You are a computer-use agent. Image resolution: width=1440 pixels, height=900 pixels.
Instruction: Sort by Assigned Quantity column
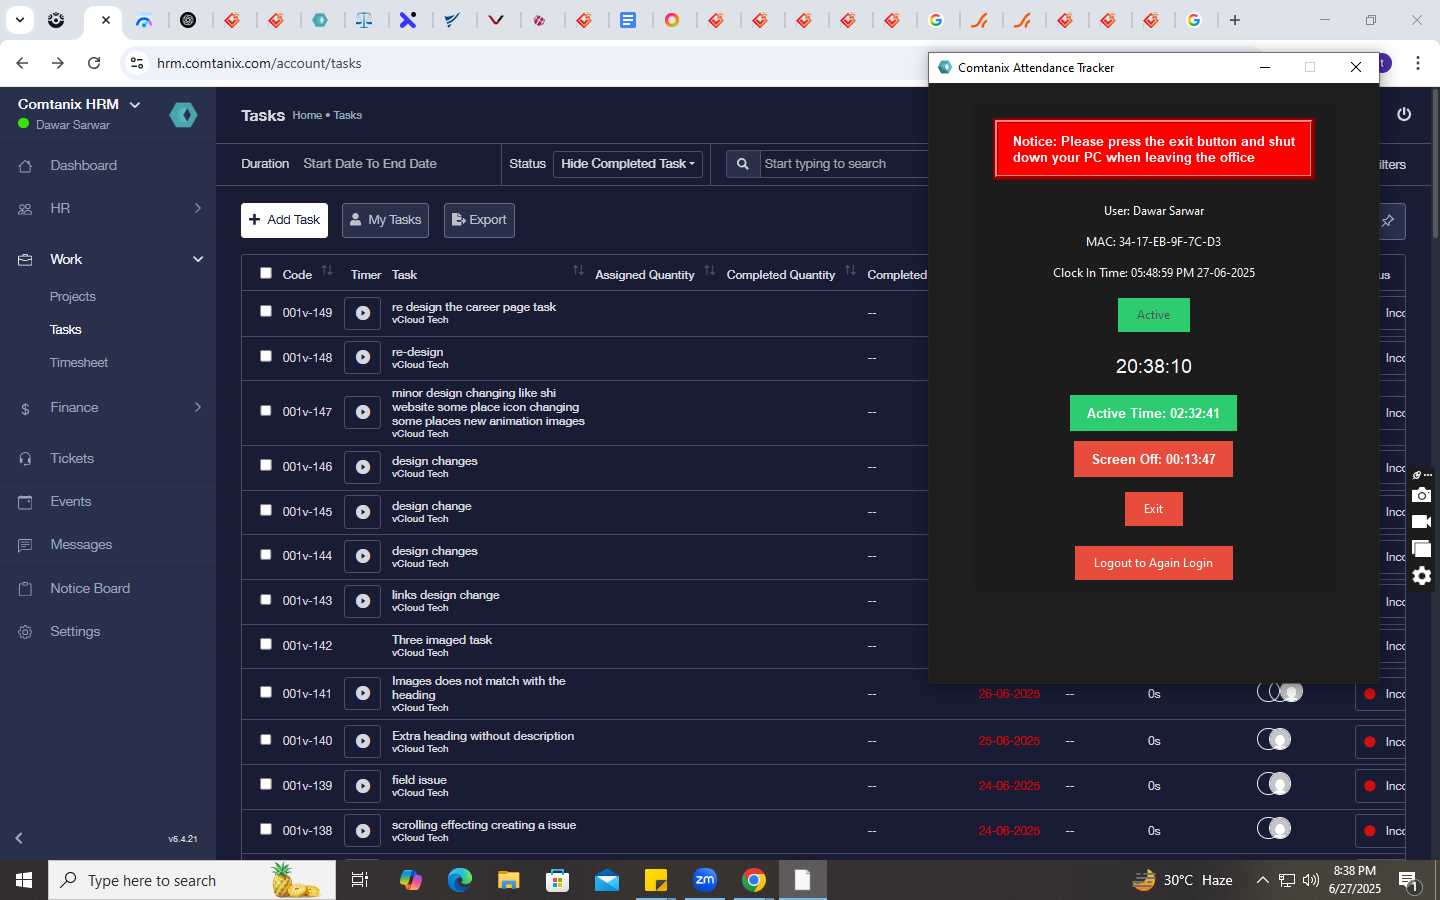tap(709, 272)
